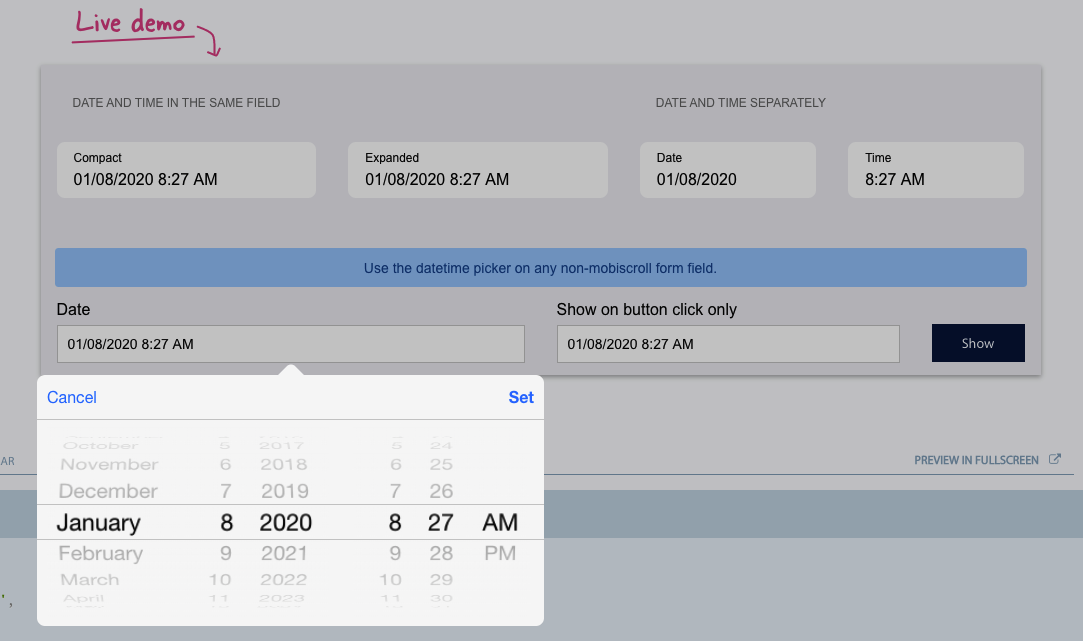Pick minute 28 in the wheel
The image size is (1083, 641).
pyautogui.click(x=441, y=553)
